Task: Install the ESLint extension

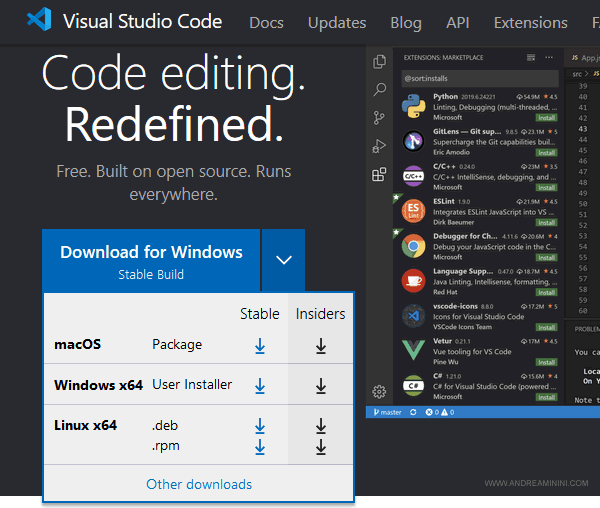Action: 546,223
